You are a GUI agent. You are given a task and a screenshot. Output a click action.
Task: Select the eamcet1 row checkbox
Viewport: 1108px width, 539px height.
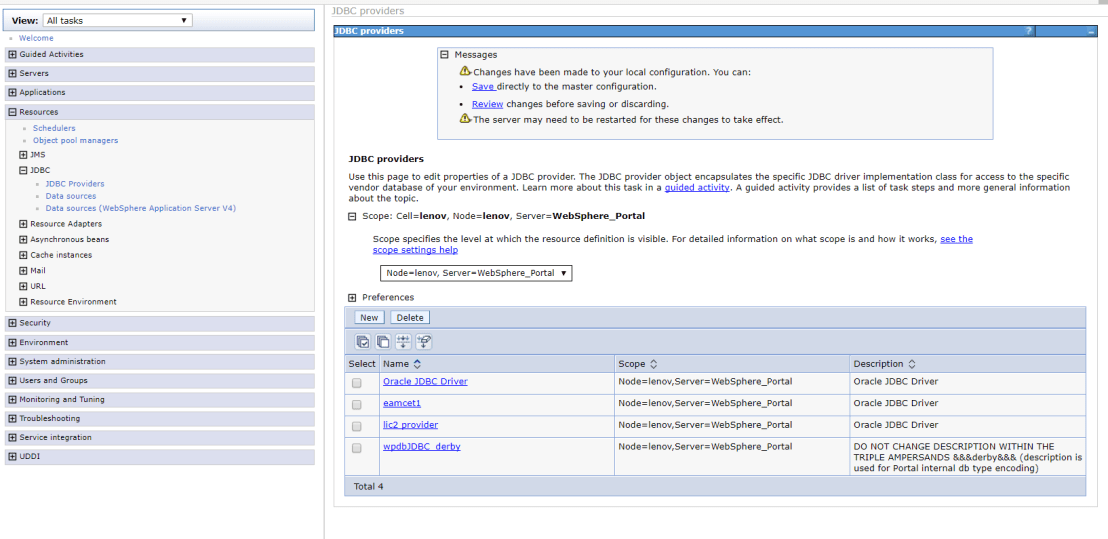(357, 405)
